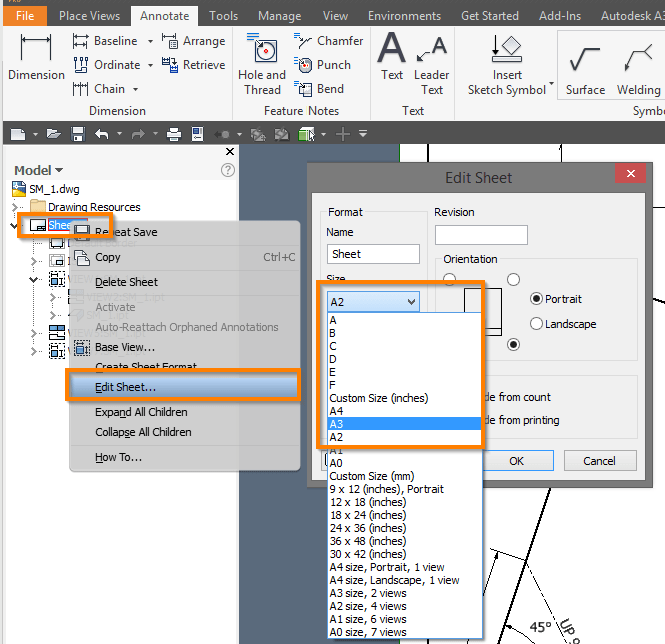665x644 pixels.
Task: Expand the Drawing Resources folder
Action: pos(15,207)
